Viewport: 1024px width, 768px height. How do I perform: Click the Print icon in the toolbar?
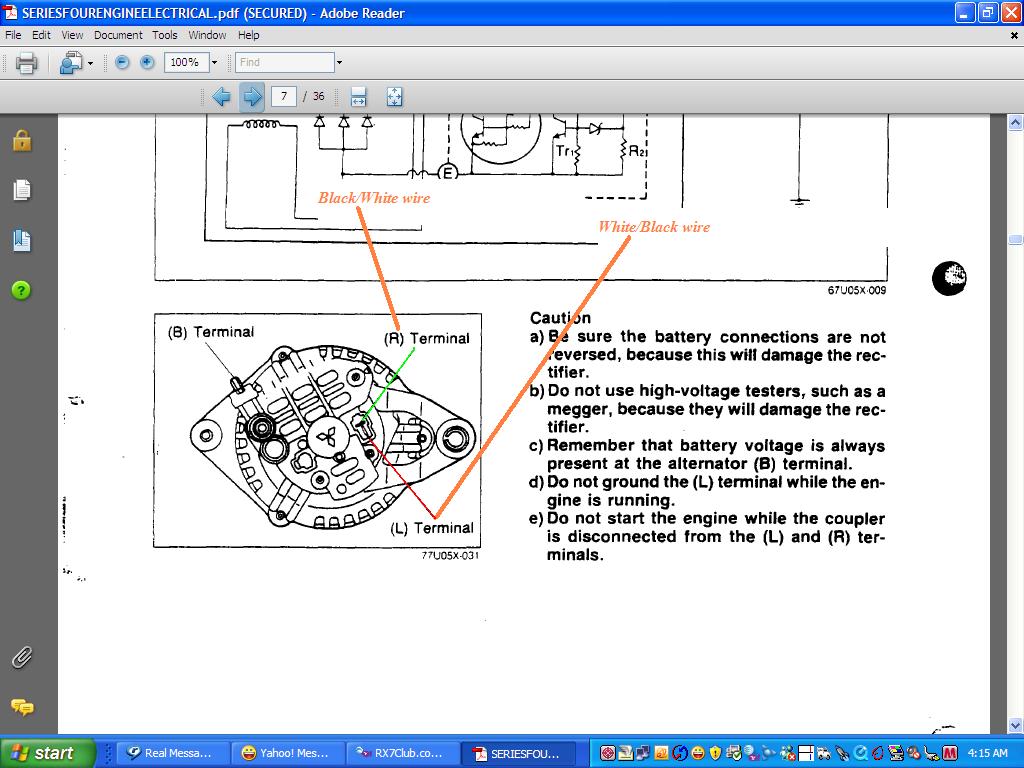(x=27, y=63)
